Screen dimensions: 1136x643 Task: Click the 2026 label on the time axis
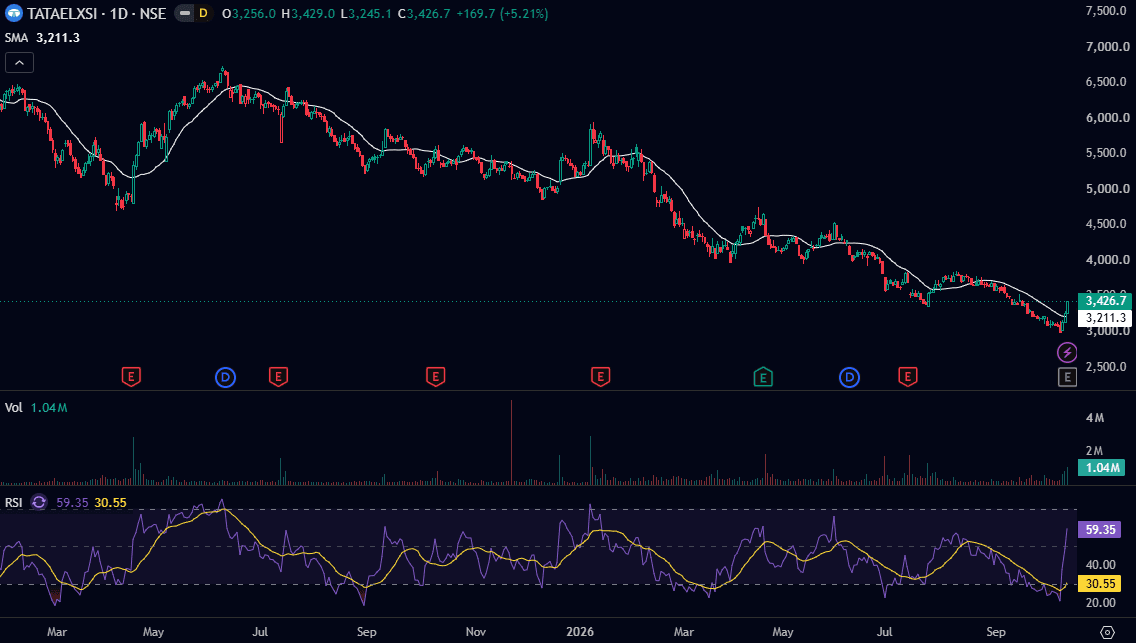pos(580,631)
